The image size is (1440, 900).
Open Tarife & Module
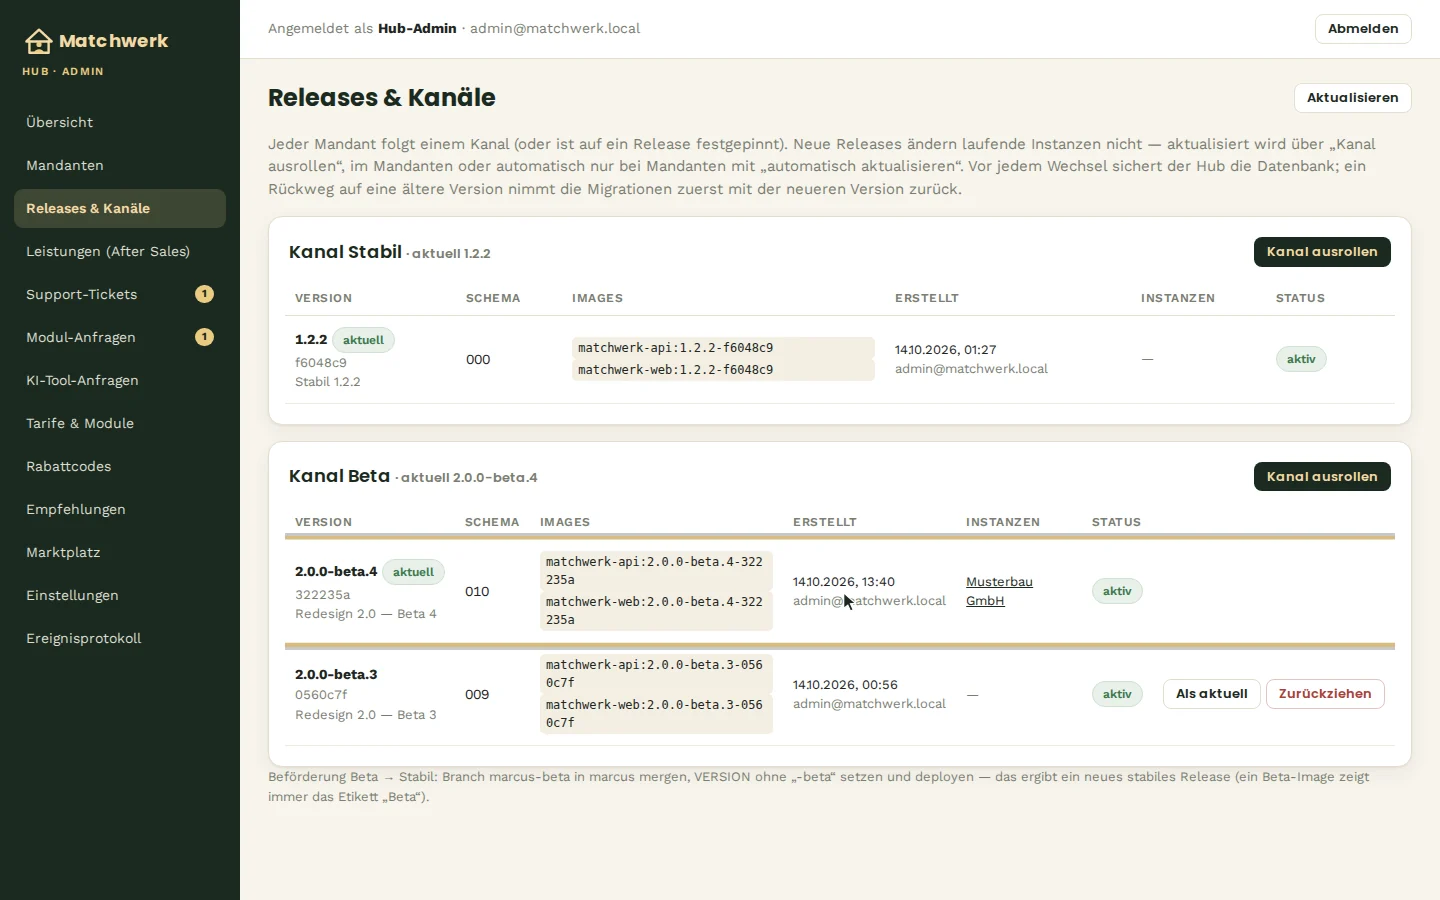coord(120,423)
